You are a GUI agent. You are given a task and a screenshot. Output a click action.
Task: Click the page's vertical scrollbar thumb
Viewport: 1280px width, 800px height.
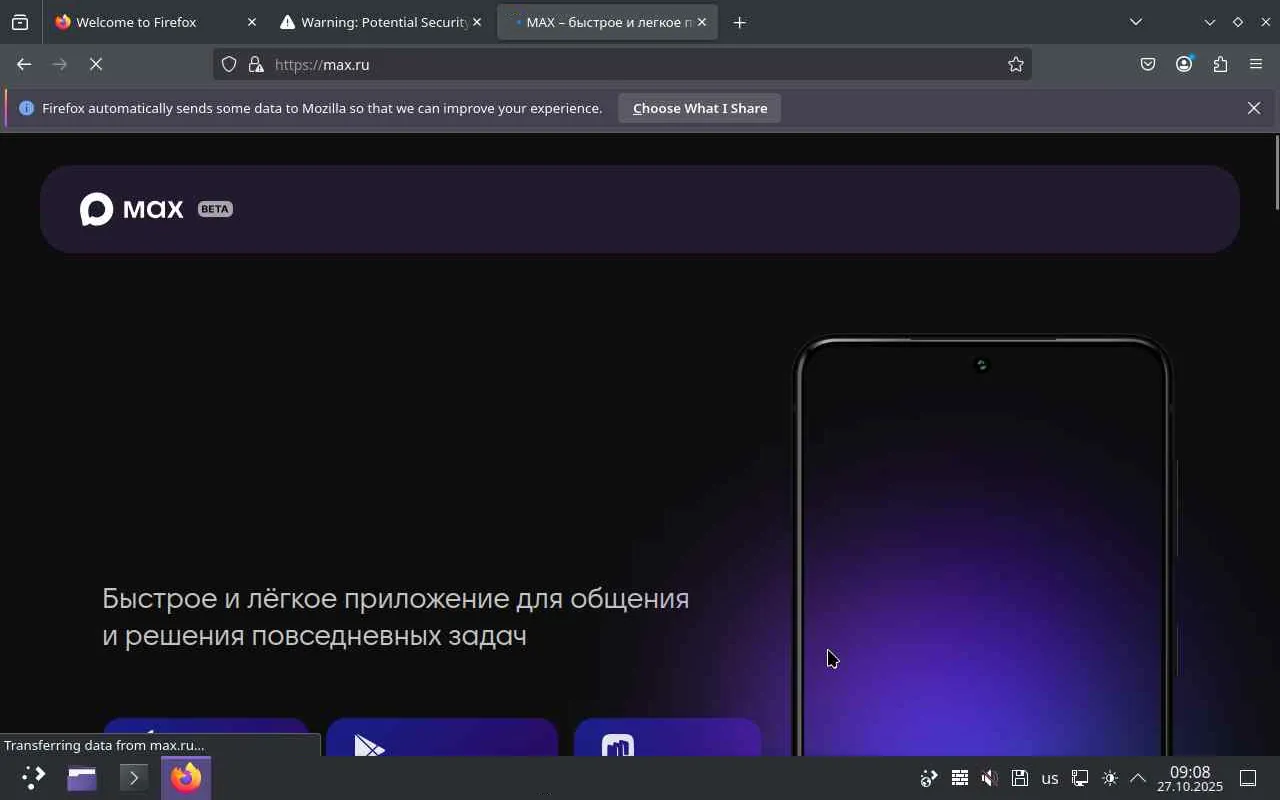[x=1276, y=172]
